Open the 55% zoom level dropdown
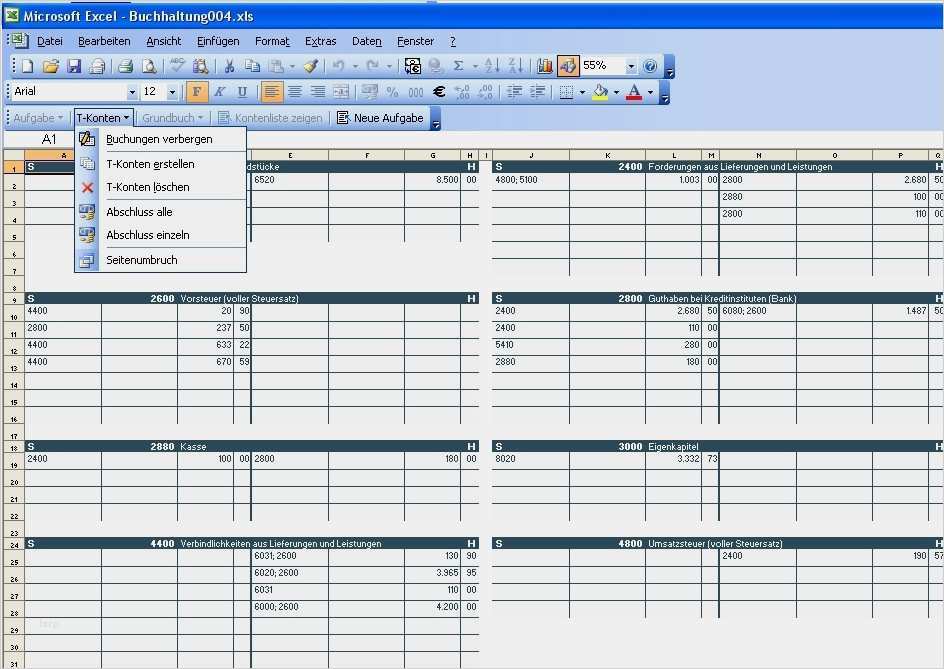 631,66
